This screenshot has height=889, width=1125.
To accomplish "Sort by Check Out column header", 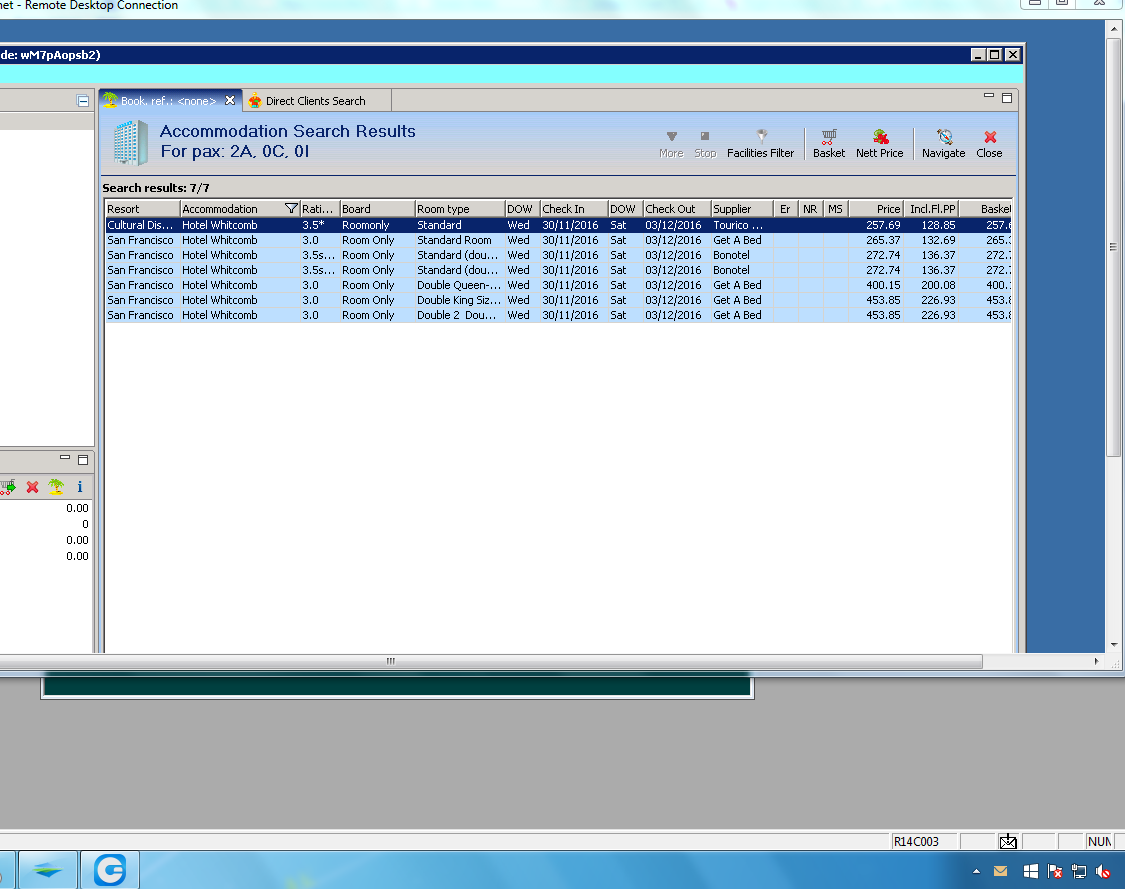I will 676,209.
